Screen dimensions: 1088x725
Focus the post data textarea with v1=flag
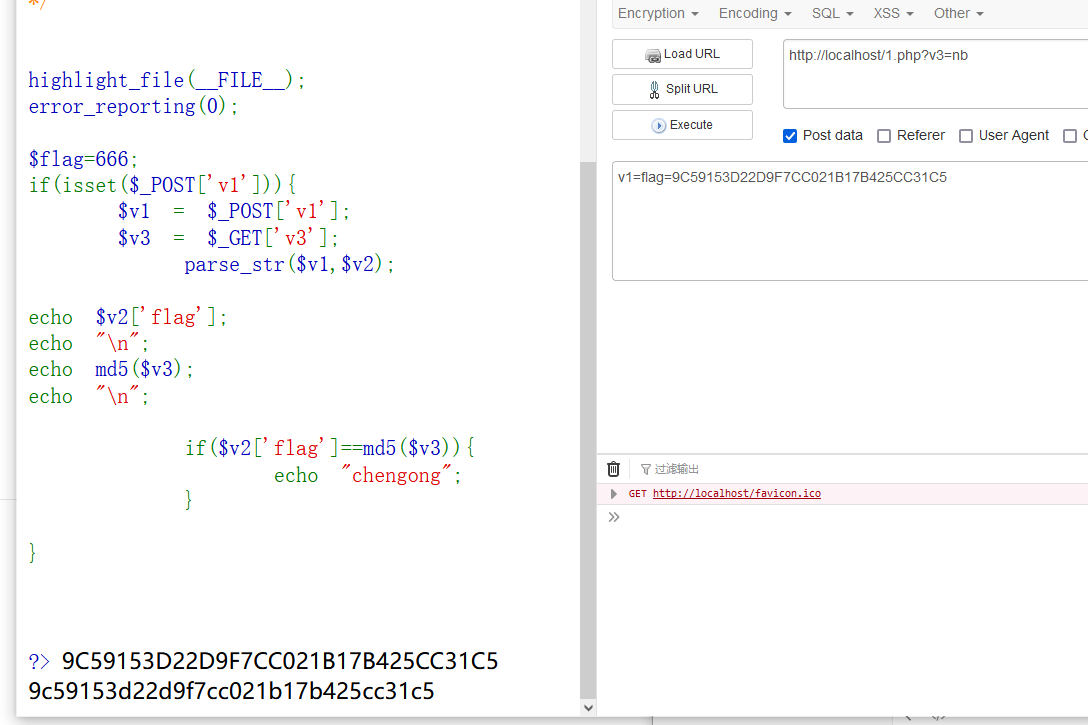point(850,221)
